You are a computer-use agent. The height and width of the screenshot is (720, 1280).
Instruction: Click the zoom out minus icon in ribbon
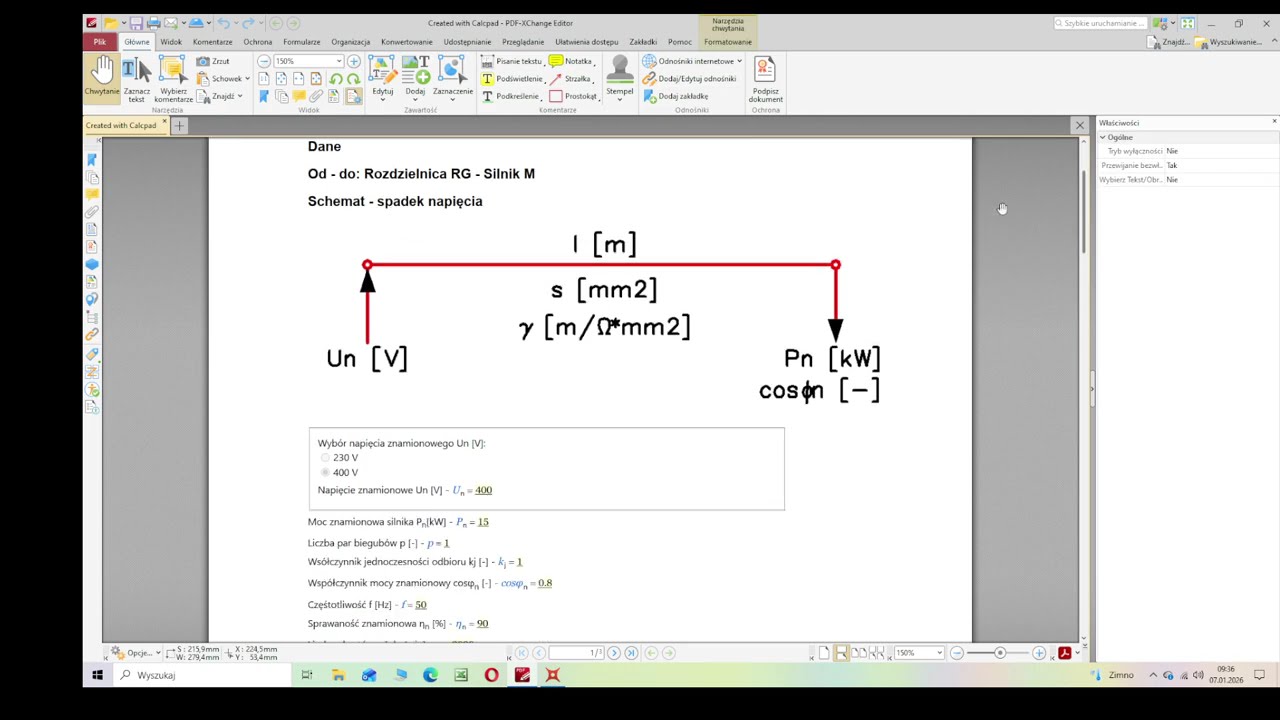click(264, 61)
